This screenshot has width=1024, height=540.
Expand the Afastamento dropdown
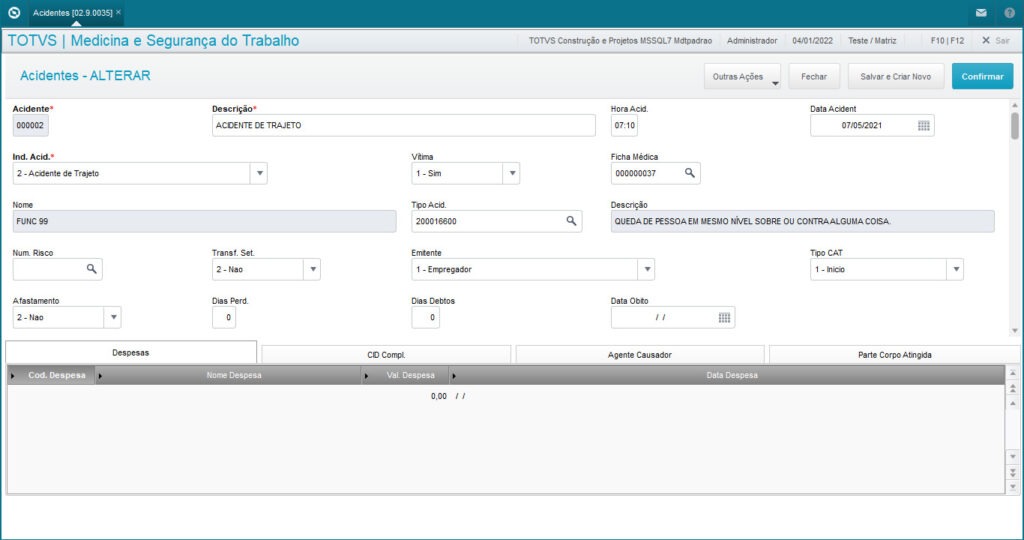(113, 317)
